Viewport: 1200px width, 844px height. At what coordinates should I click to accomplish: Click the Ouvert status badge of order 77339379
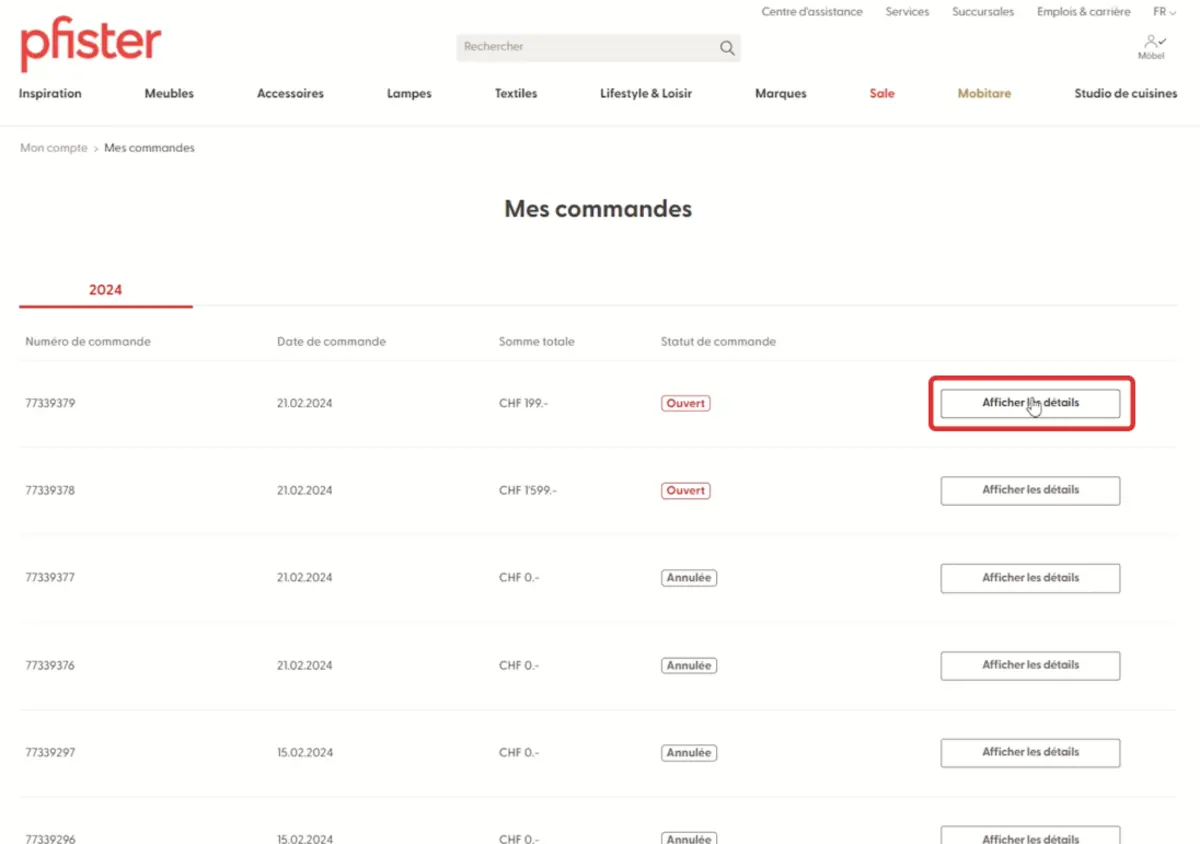click(x=685, y=404)
